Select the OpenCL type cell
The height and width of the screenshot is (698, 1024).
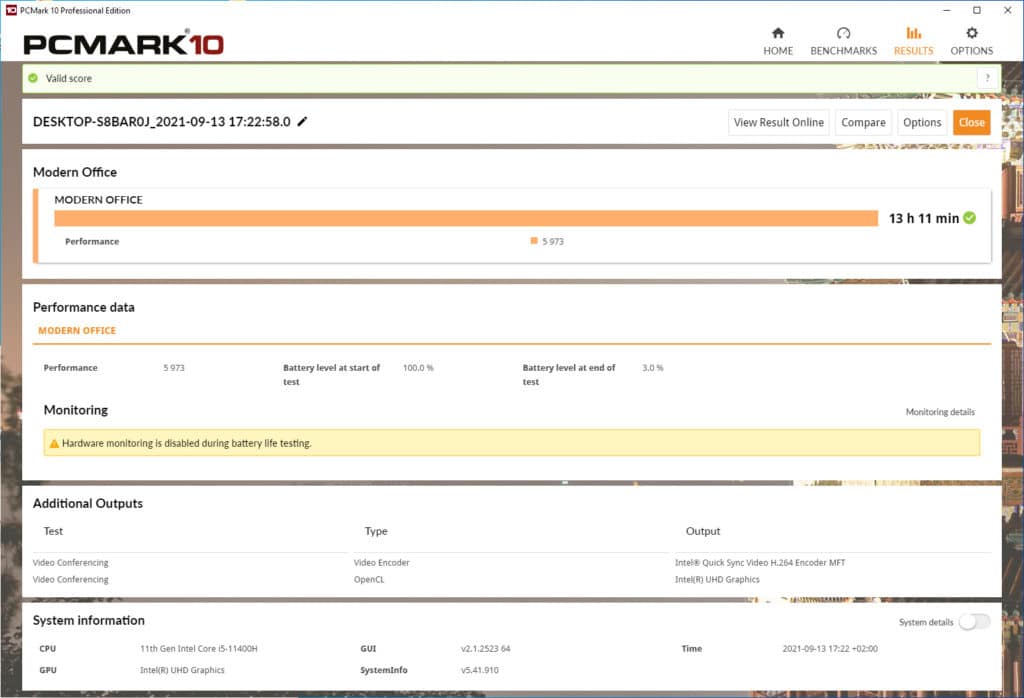coord(369,580)
